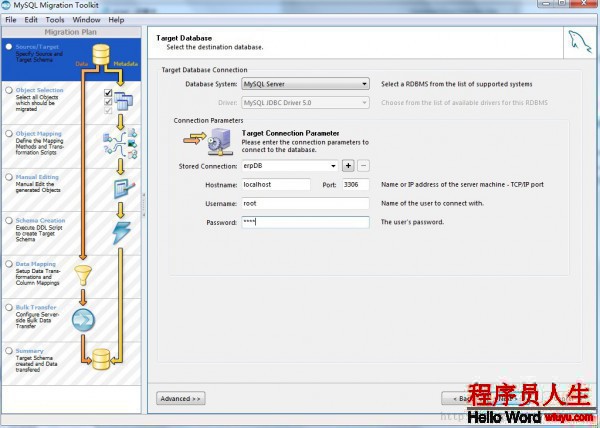Select the Data Mapping step radio button
The width and height of the screenshot is (600, 428).
9,264
